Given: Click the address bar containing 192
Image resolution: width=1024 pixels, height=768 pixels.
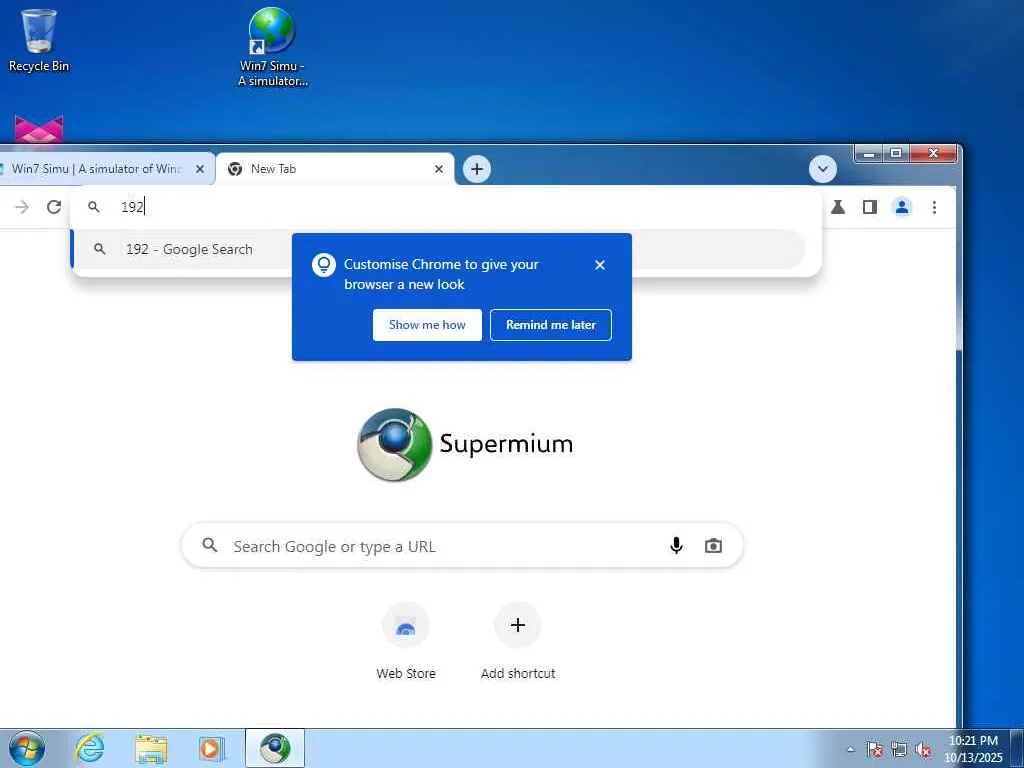Looking at the screenshot, I should pyautogui.click(x=446, y=207).
